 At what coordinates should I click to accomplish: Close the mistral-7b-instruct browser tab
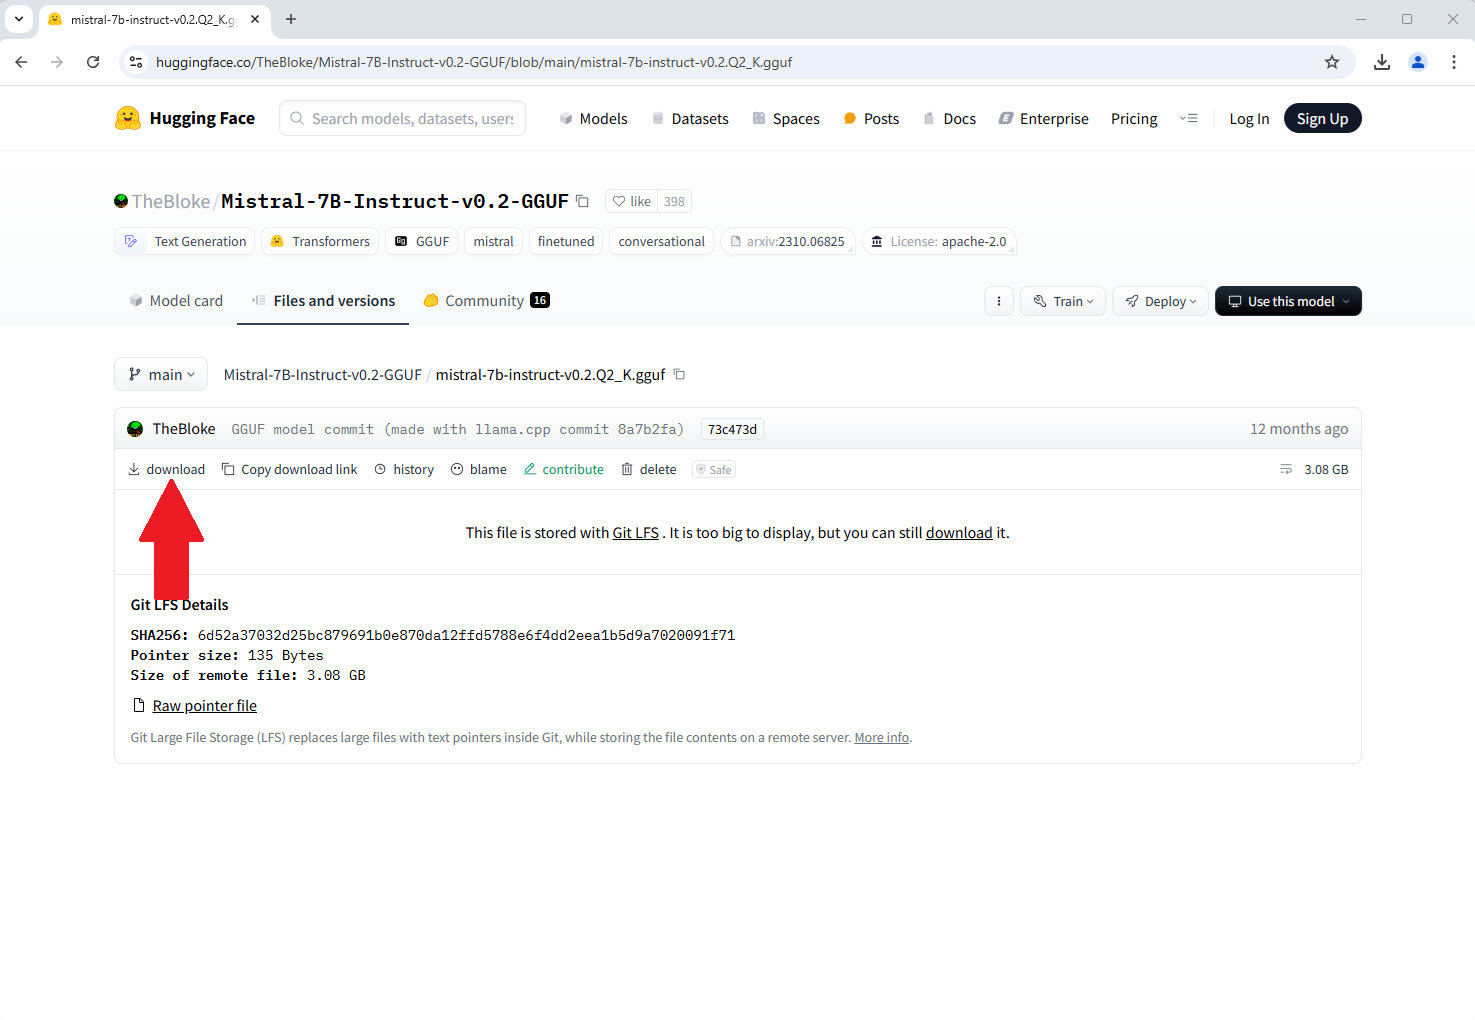255,19
